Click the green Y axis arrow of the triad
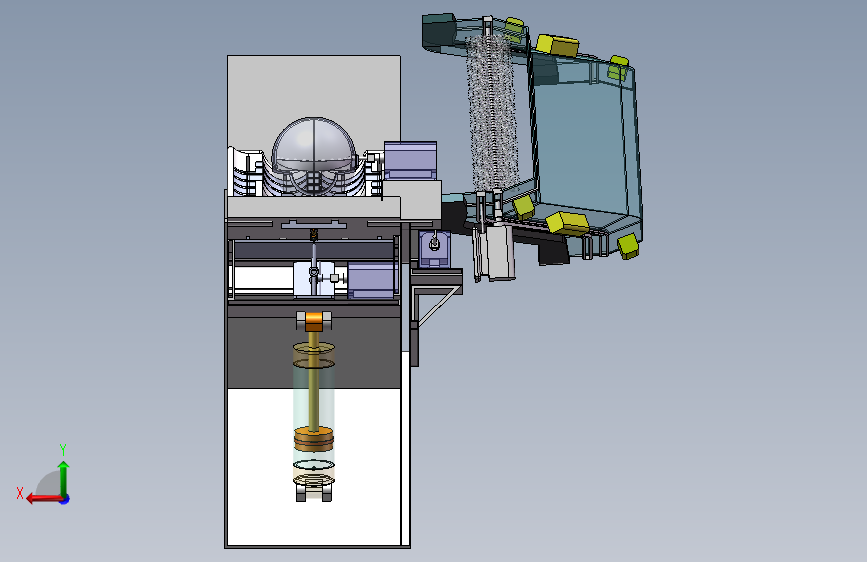Image resolution: width=867 pixels, height=562 pixels. pos(64,478)
